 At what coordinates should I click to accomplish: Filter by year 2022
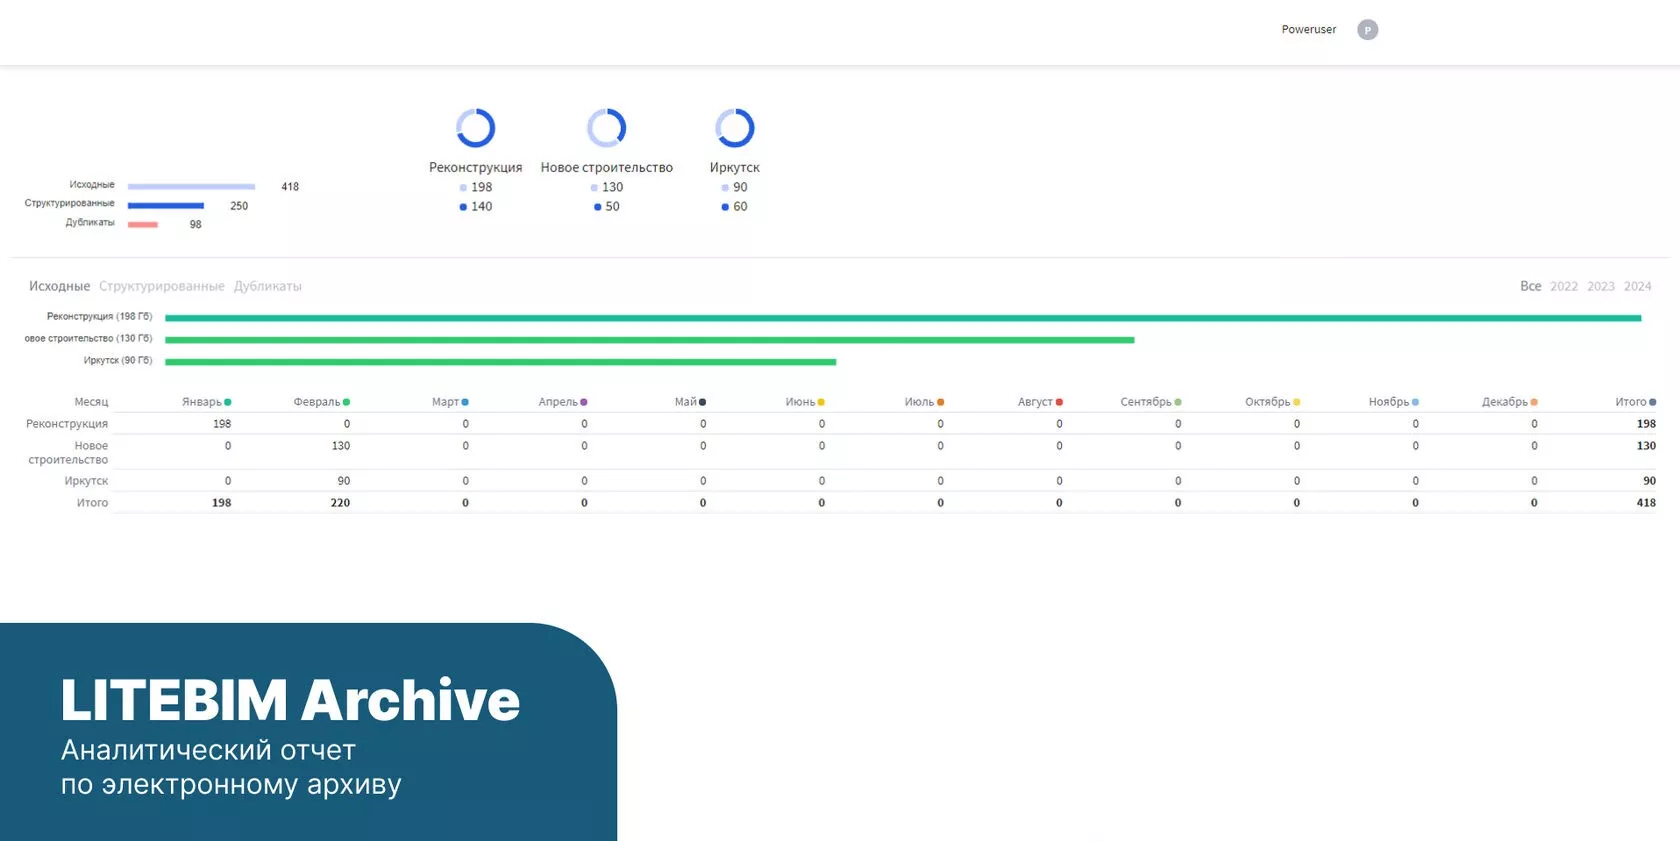click(1563, 286)
